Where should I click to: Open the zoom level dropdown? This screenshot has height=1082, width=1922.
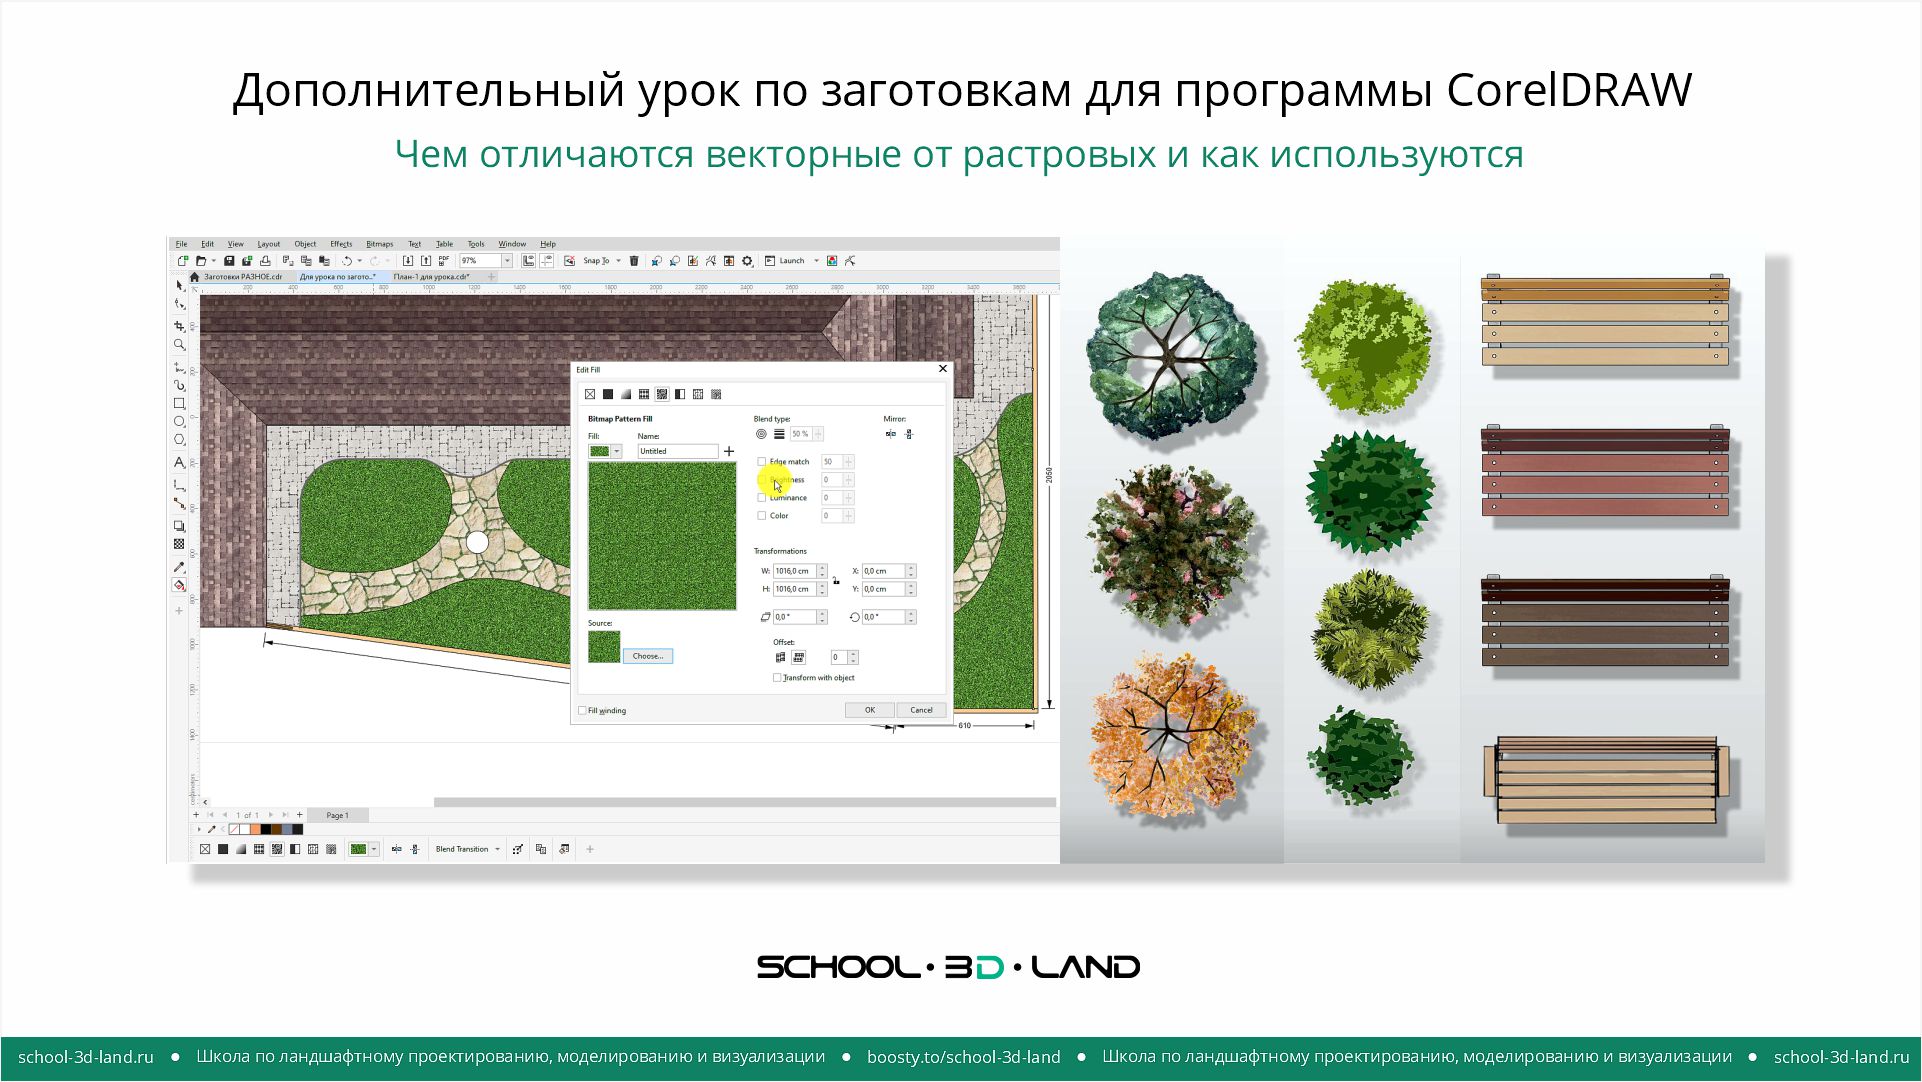[507, 260]
